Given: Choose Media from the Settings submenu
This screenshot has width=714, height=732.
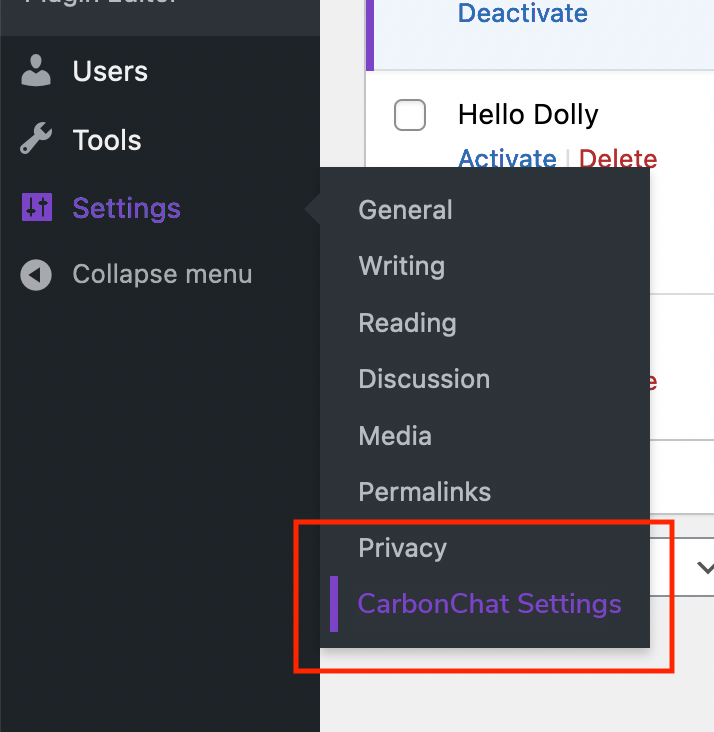Looking at the screenshot, I should [x=395, y=436].
